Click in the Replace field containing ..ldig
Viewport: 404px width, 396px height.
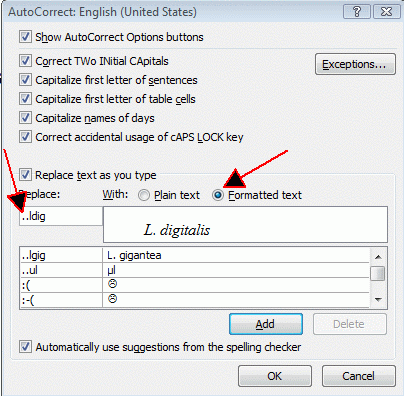(x=61, y=216)
